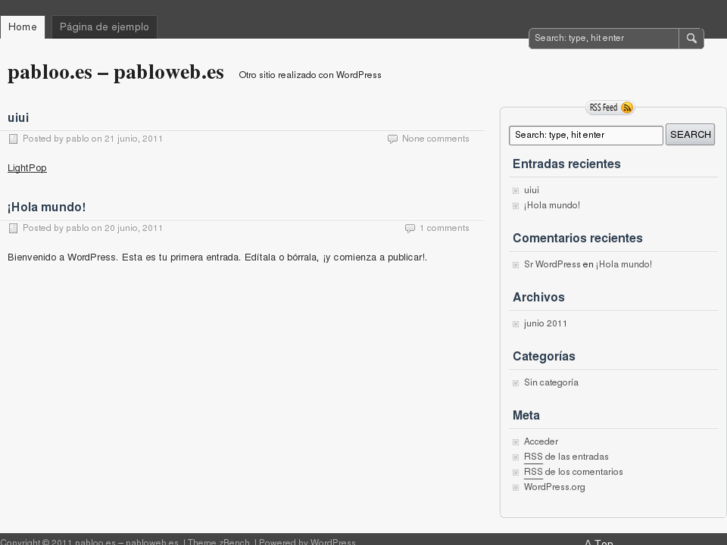Open the uiui post title
Screen dimensions: 727x545
pos(18,118)
